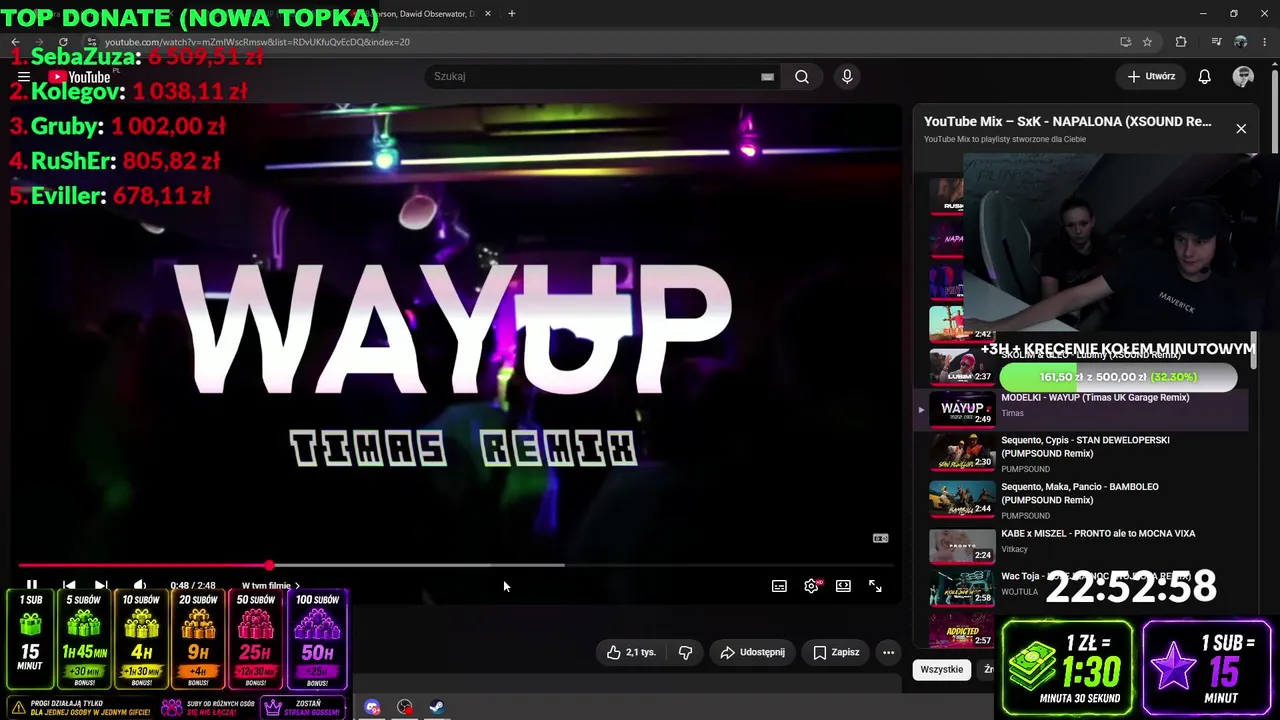The width and height of the screenshot is (1280, 720).
Task: Open Steam from the taskbar
Action: (x=437, y=707)
